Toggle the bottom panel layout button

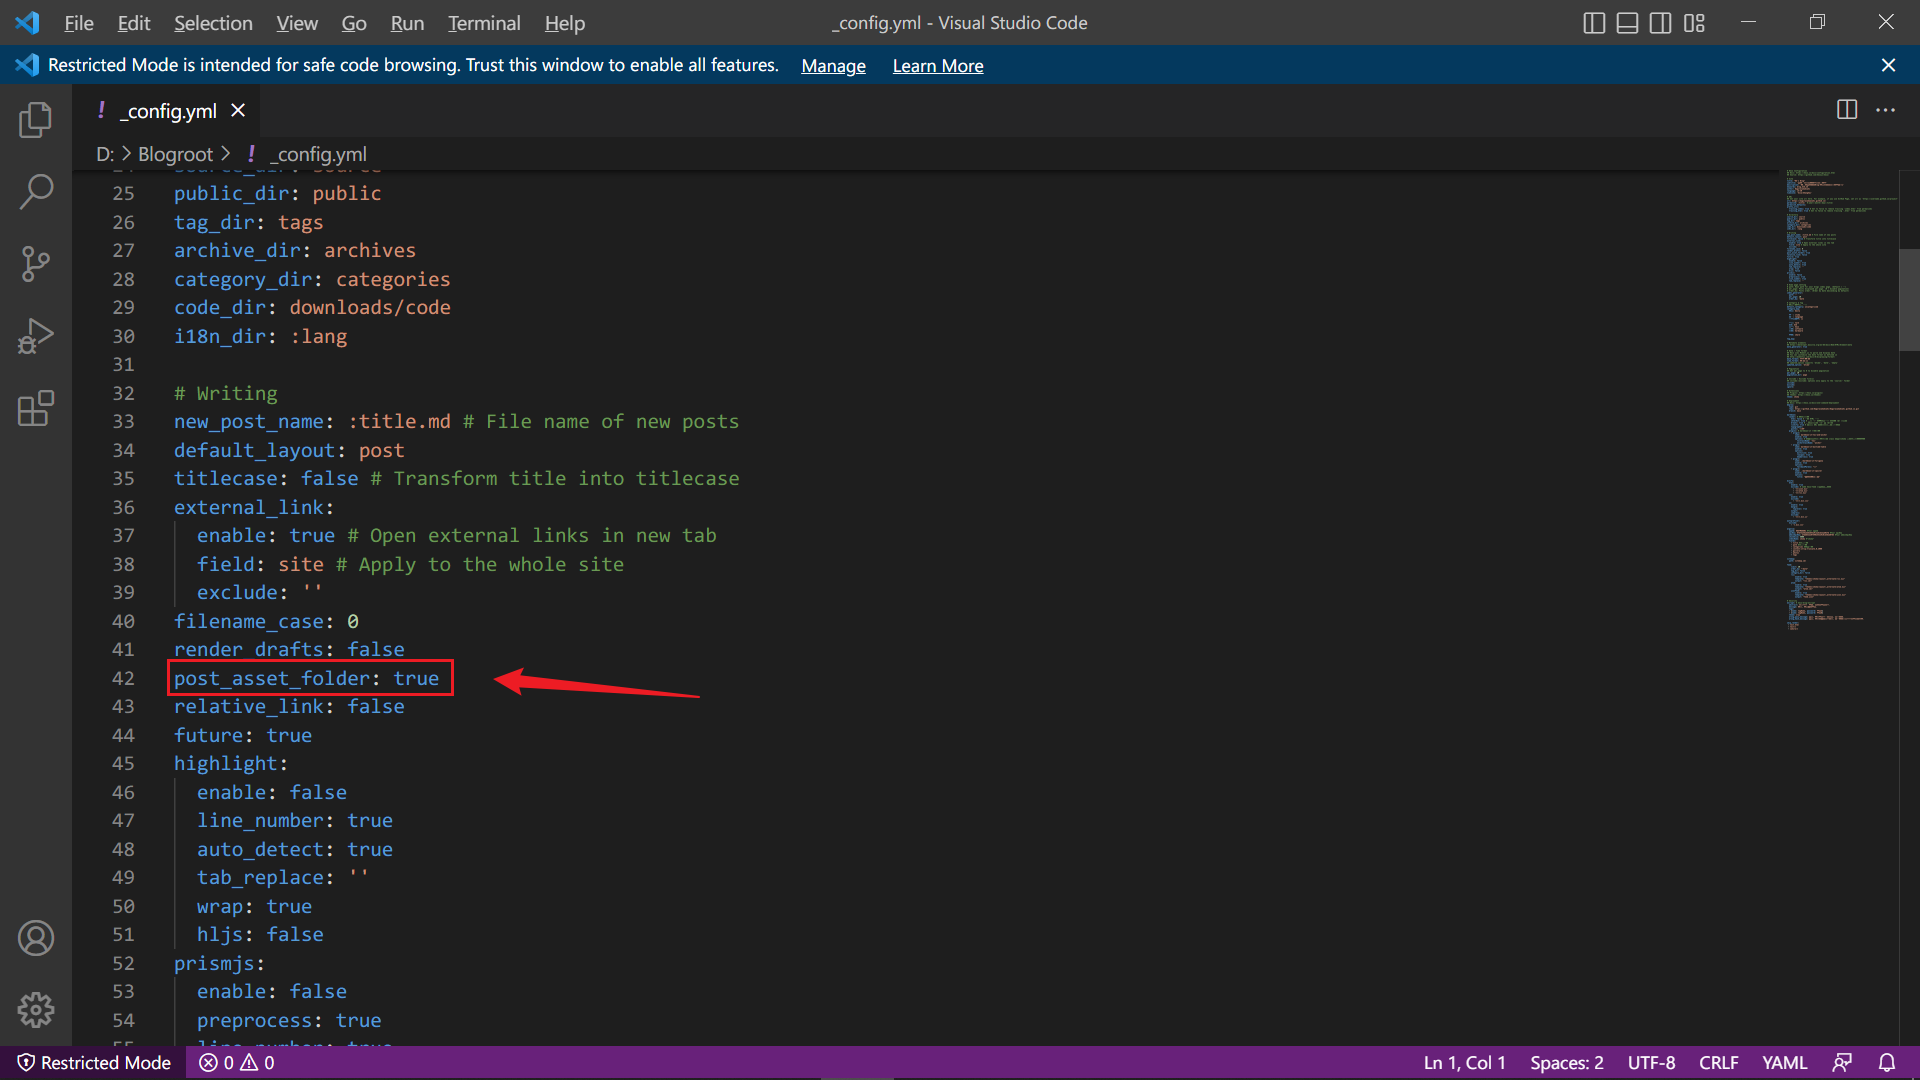click(1627, 22)
